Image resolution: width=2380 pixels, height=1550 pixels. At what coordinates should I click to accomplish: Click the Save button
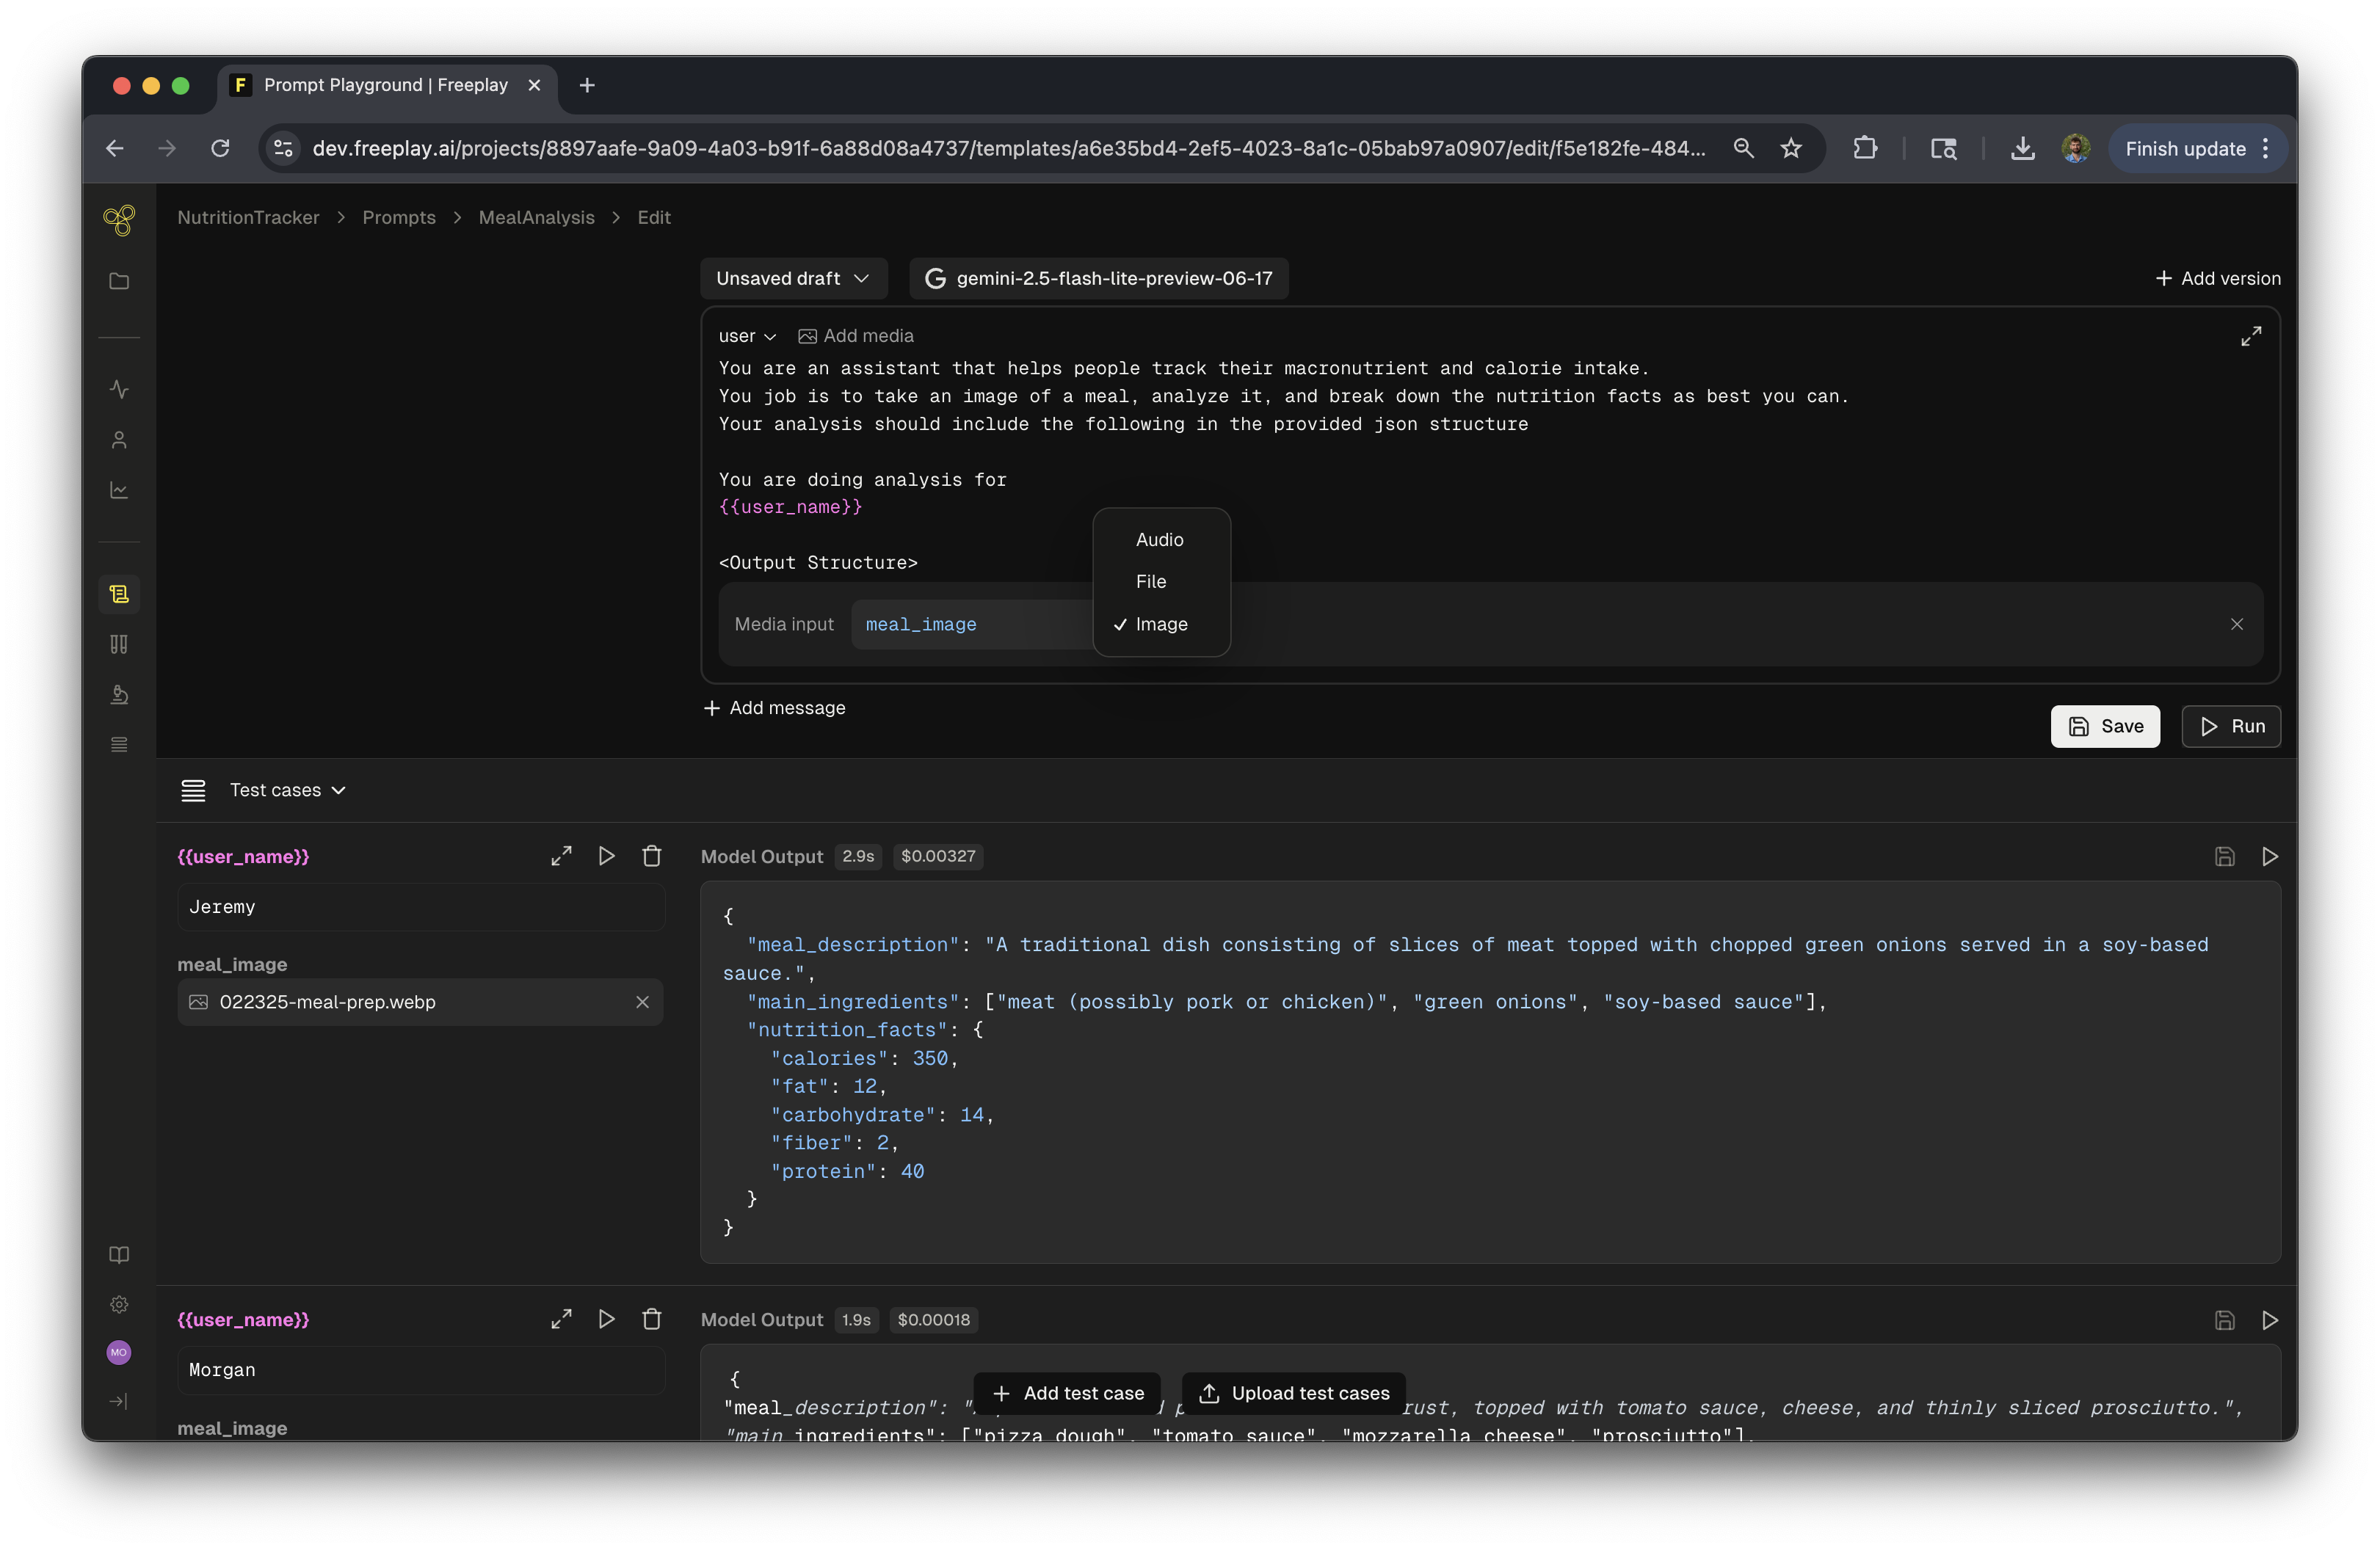coord(2104,726)
